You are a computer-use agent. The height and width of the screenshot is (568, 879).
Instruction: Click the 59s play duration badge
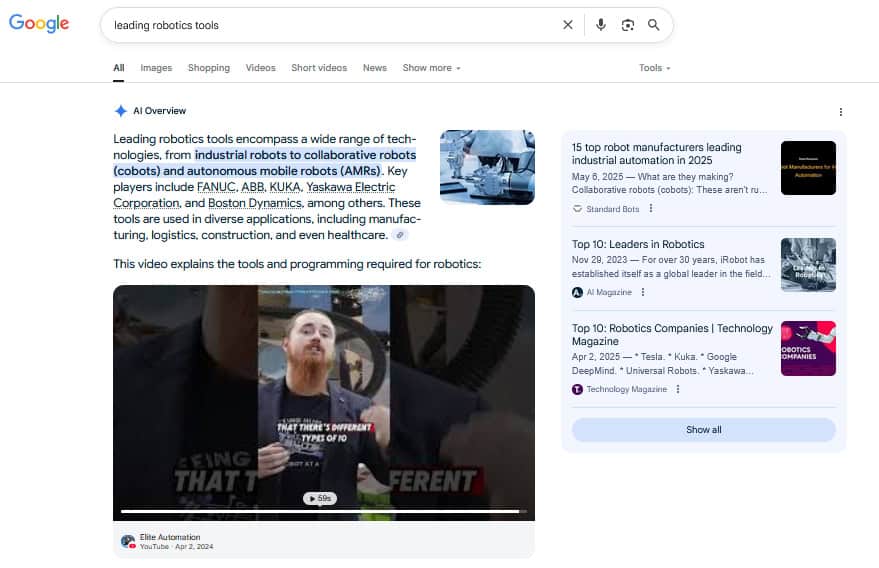tap(320, 498)
